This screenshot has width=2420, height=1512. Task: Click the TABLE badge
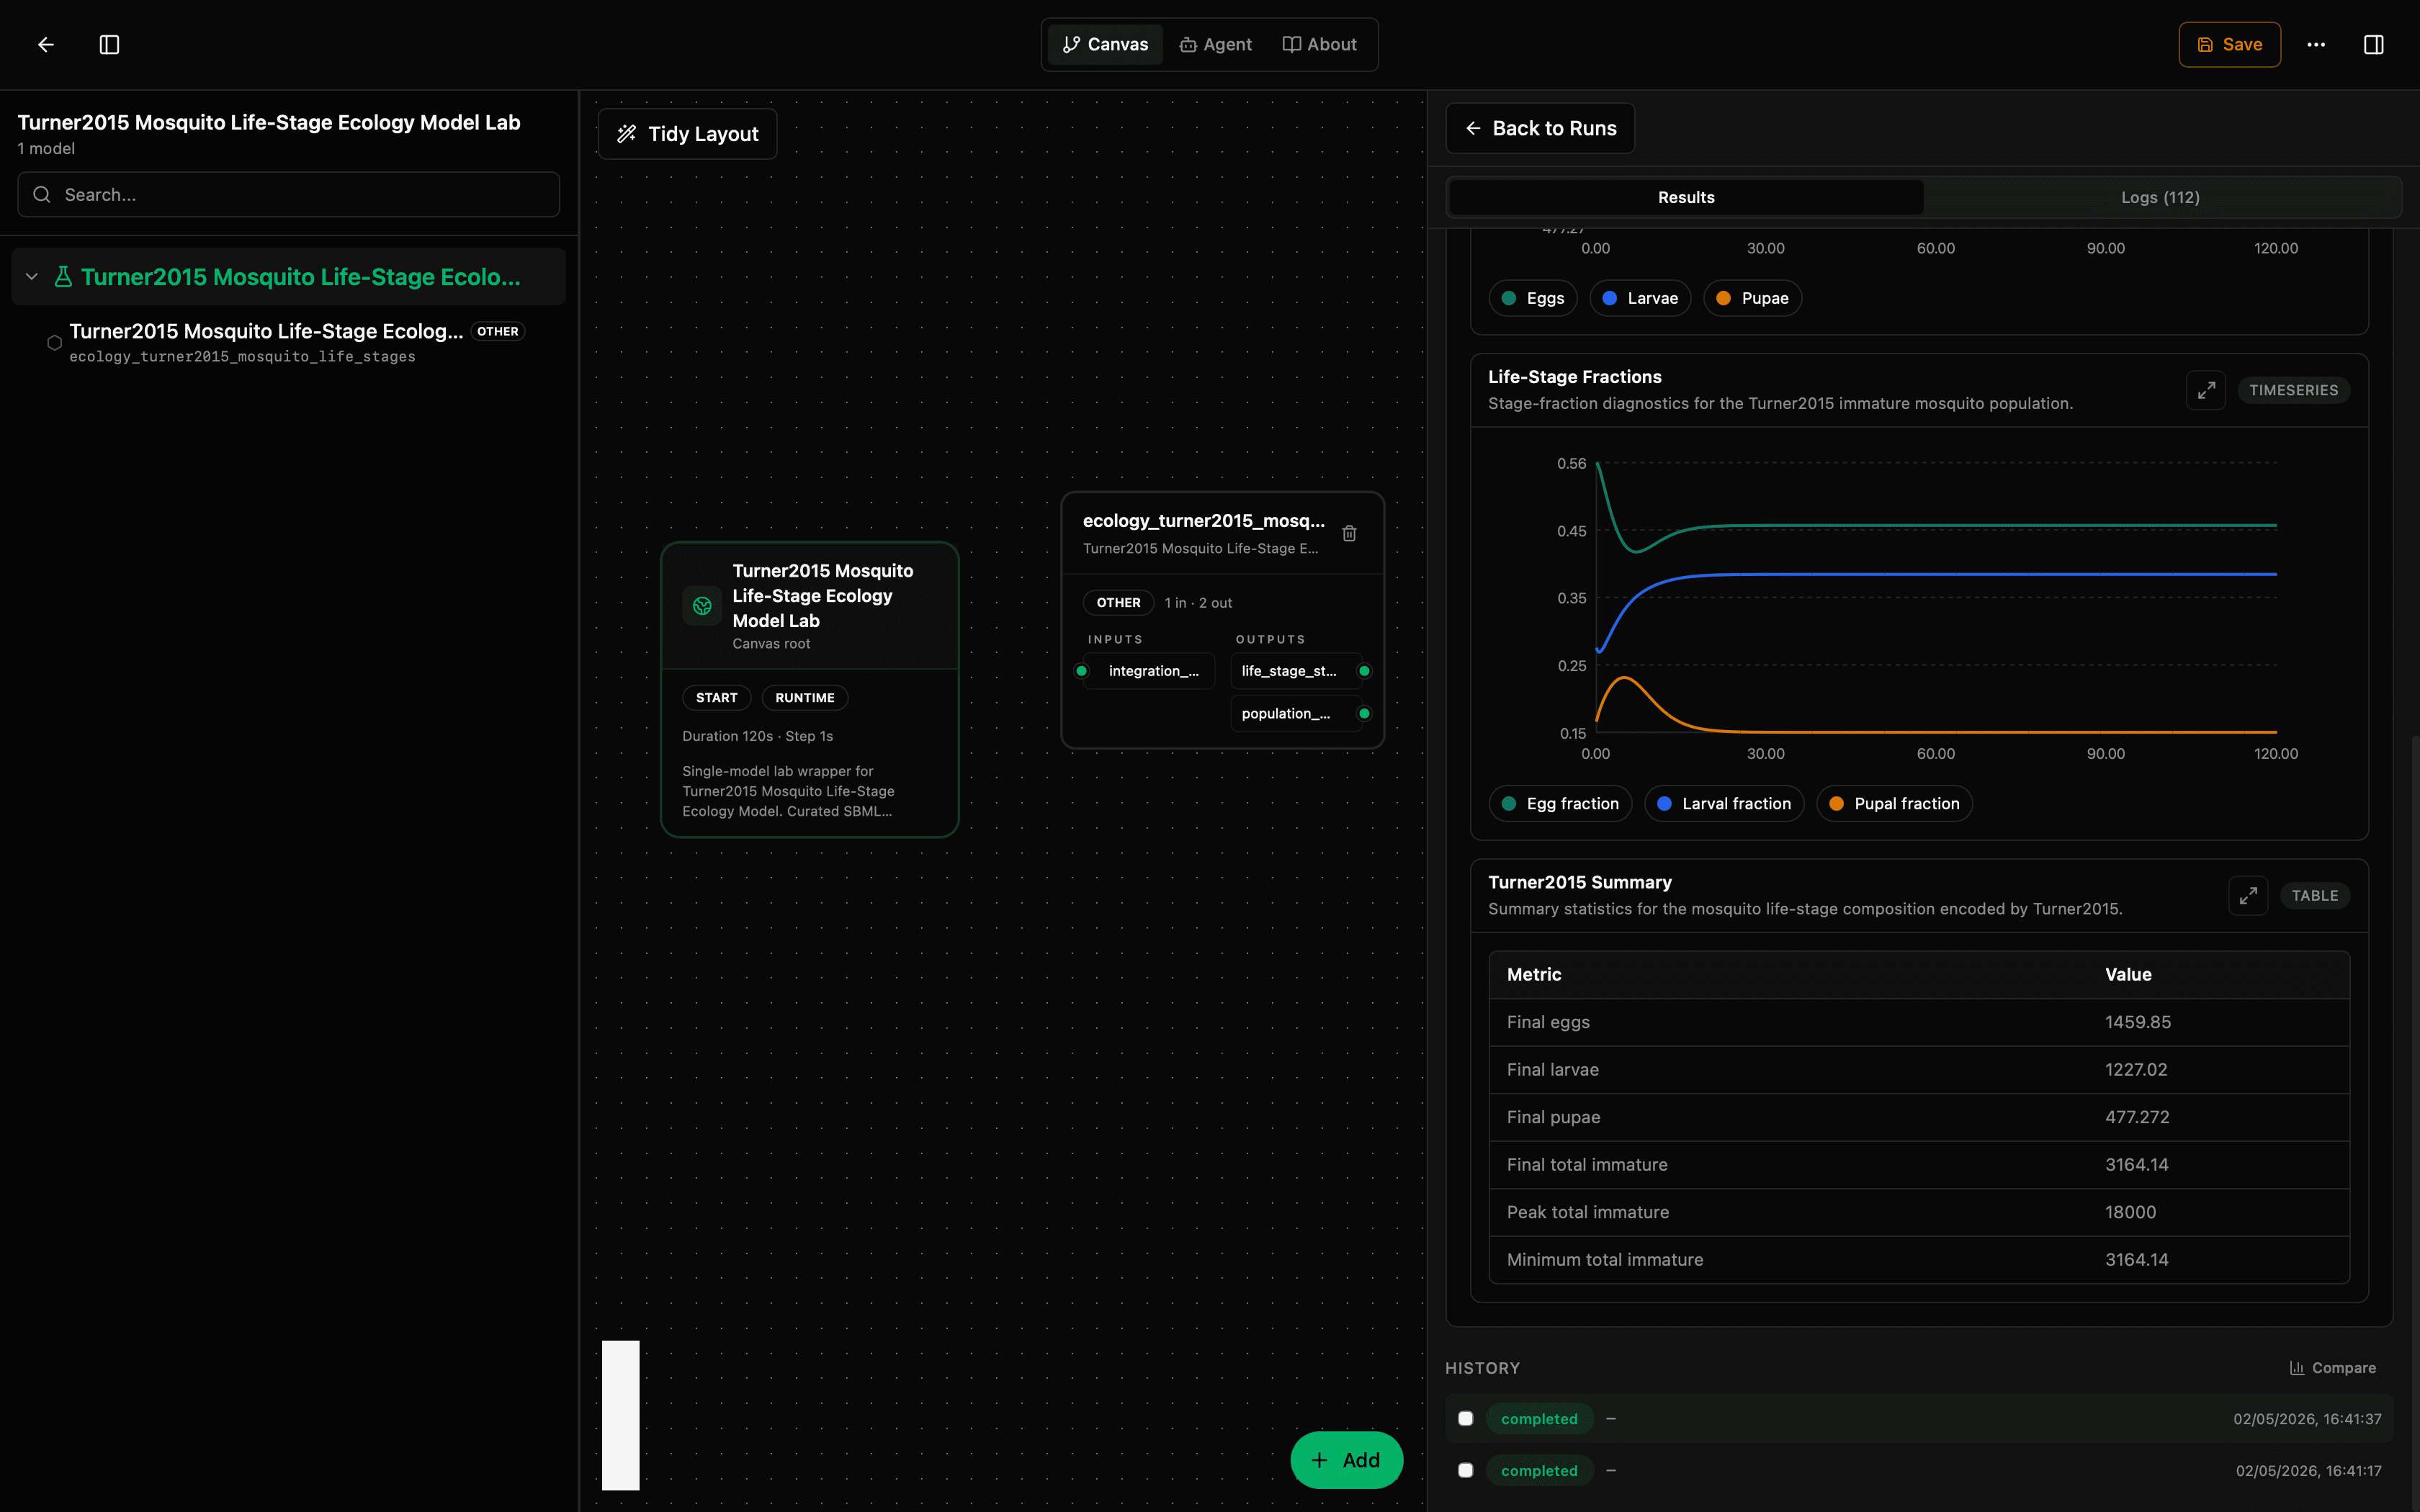(2314, 895)
